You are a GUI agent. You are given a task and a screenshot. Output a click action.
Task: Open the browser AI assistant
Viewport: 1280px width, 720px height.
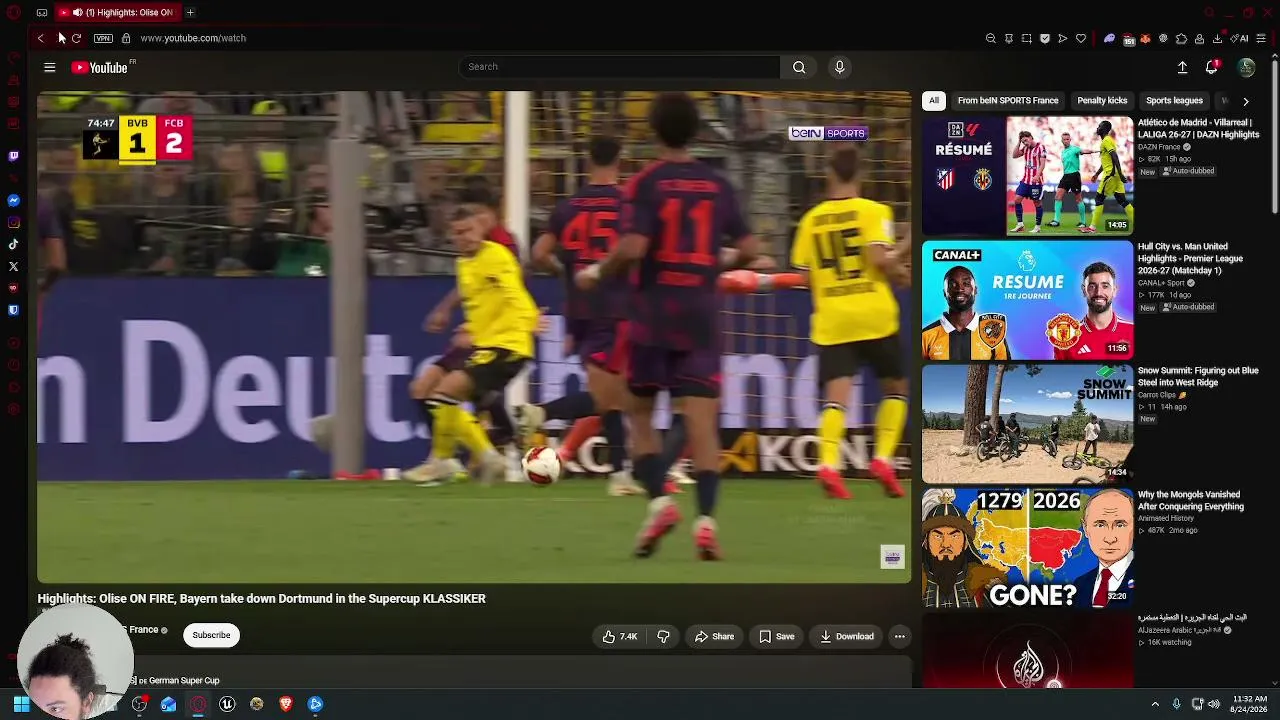tap(1238, 38)
